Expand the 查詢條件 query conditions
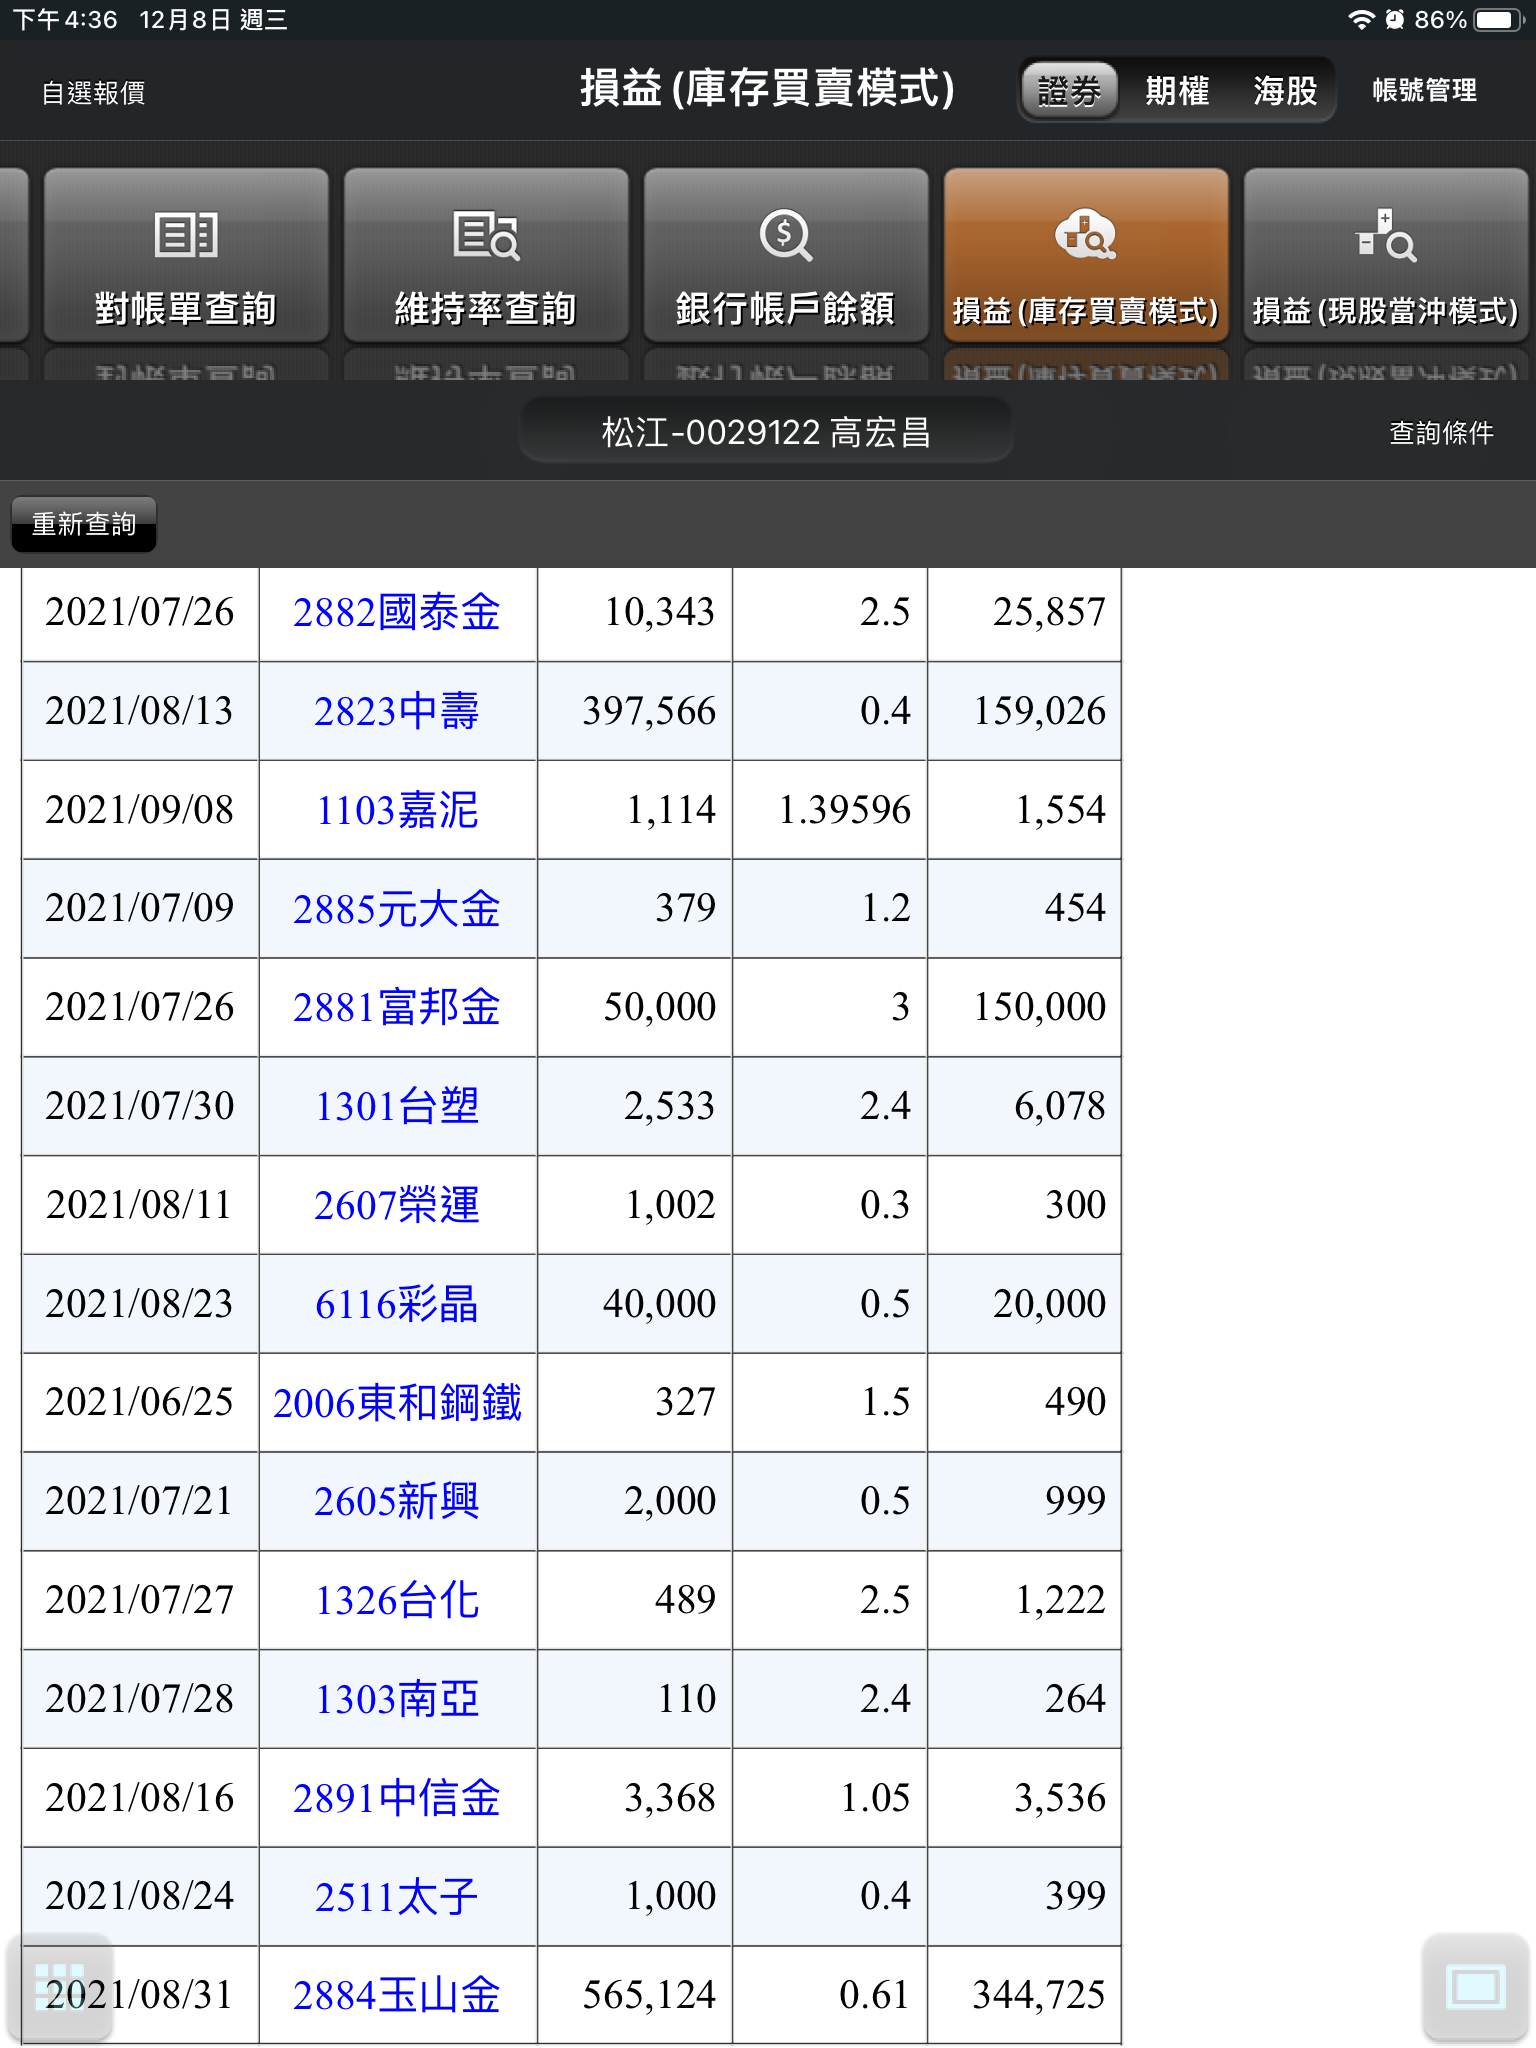 1441,433
